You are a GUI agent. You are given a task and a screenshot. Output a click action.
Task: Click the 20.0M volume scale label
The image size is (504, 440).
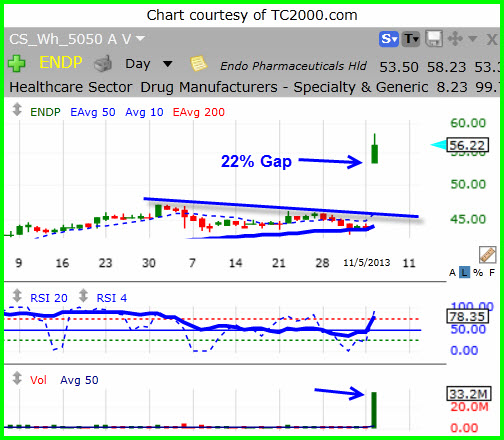(x=469, y=407)
